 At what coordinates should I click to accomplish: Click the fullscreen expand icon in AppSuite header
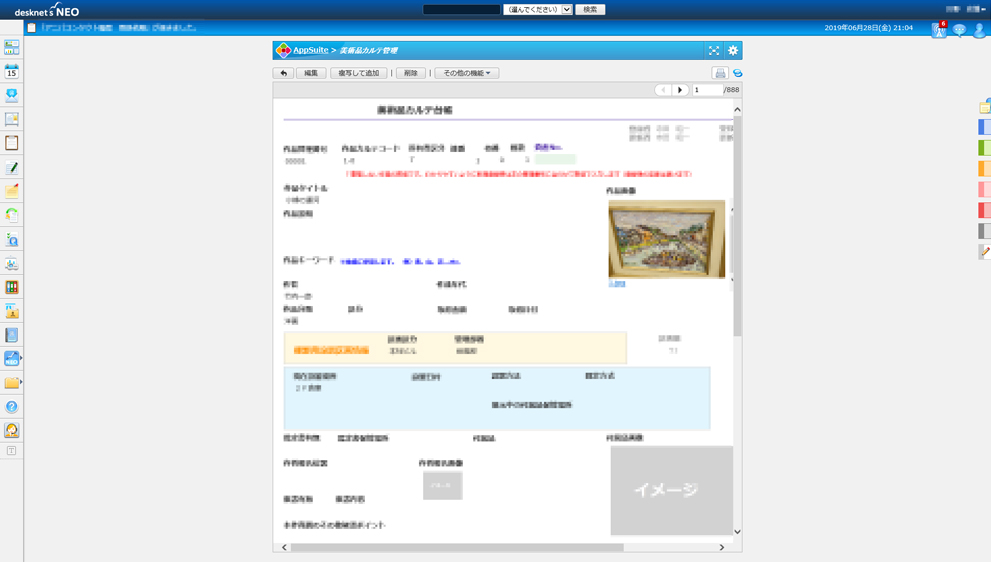click(714, 50)
